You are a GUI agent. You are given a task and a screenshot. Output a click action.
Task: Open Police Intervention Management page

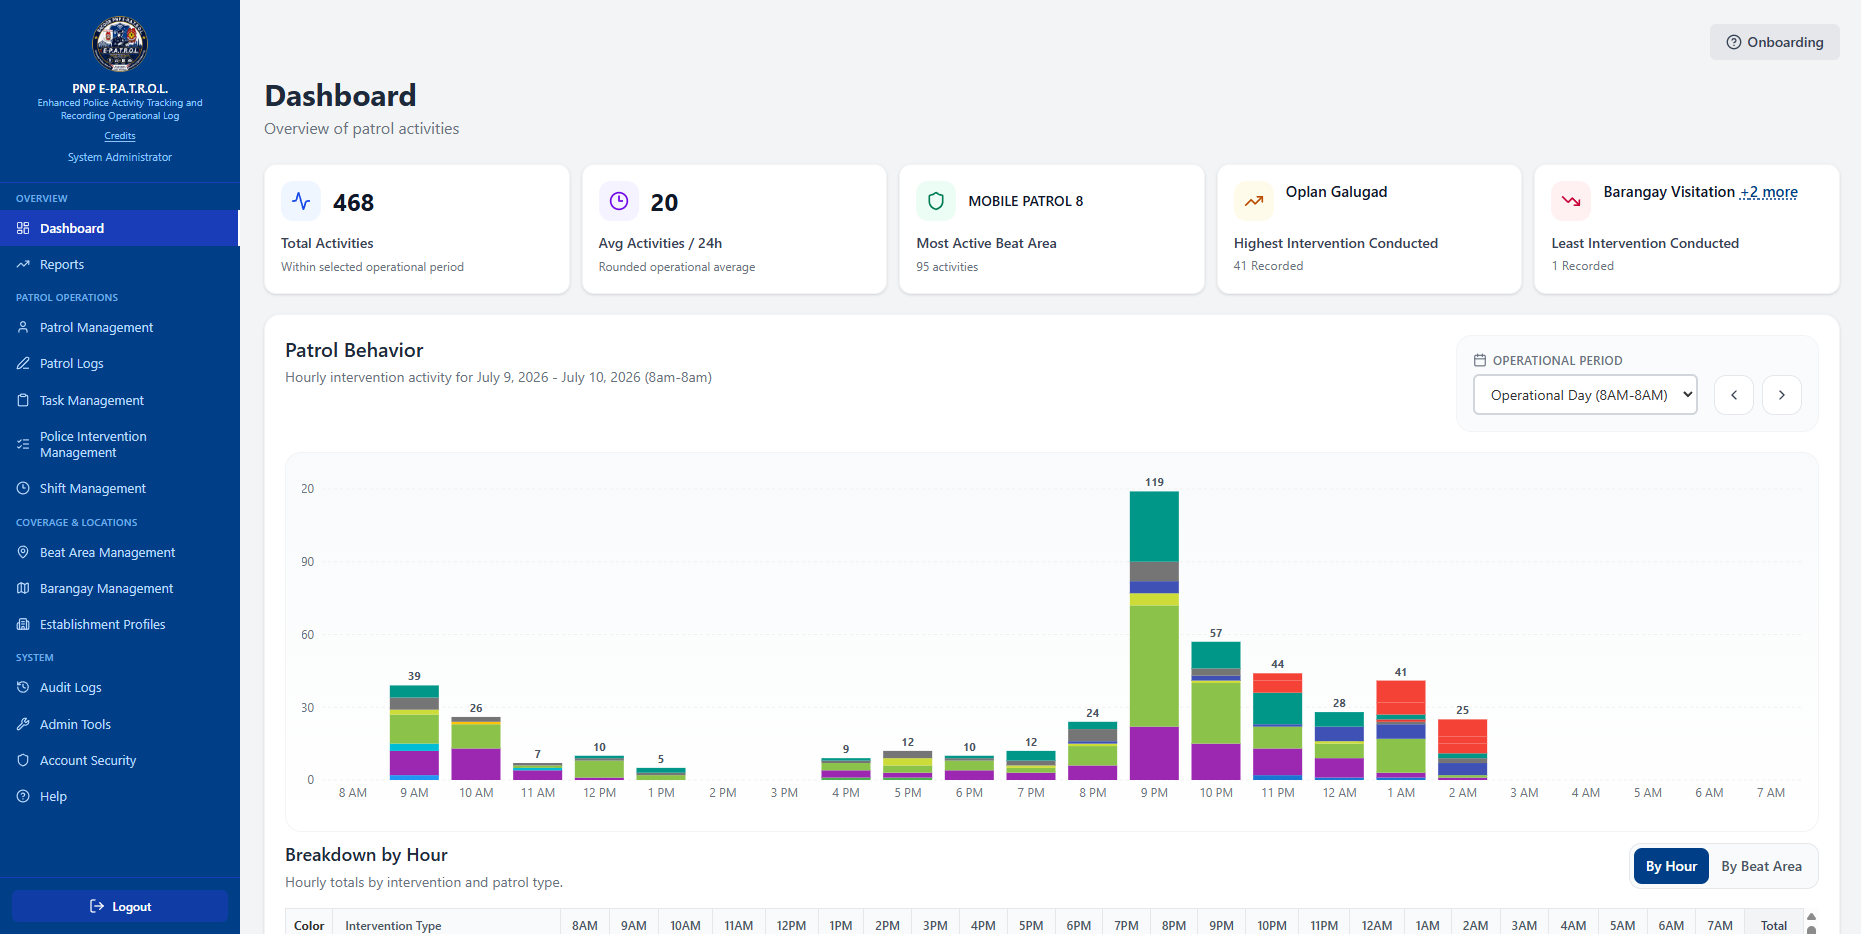click(120, 444)
